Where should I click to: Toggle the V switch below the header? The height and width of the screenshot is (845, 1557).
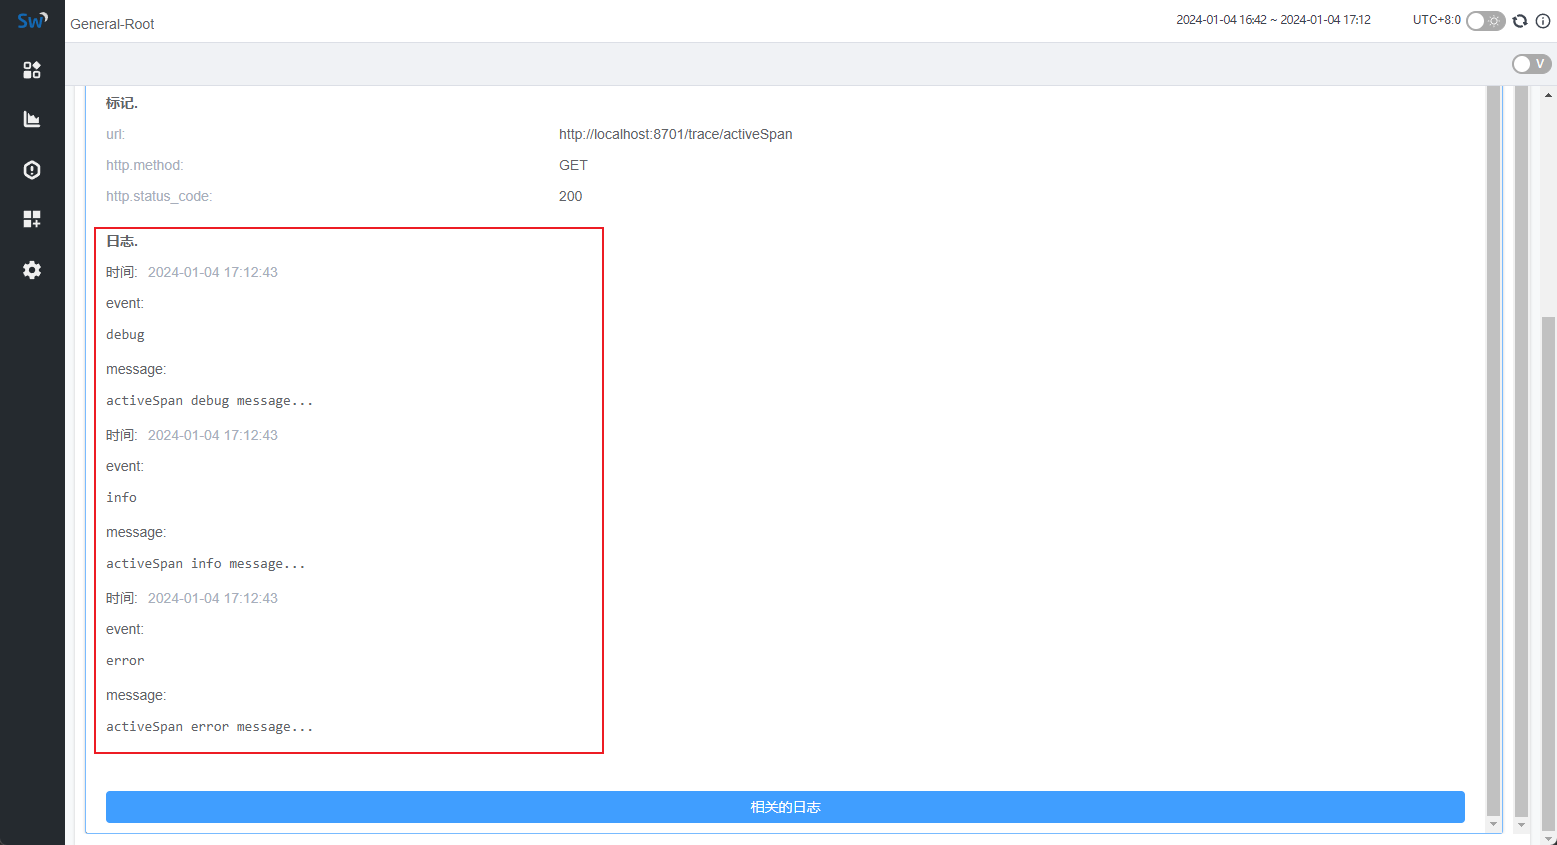(1531, 64)
